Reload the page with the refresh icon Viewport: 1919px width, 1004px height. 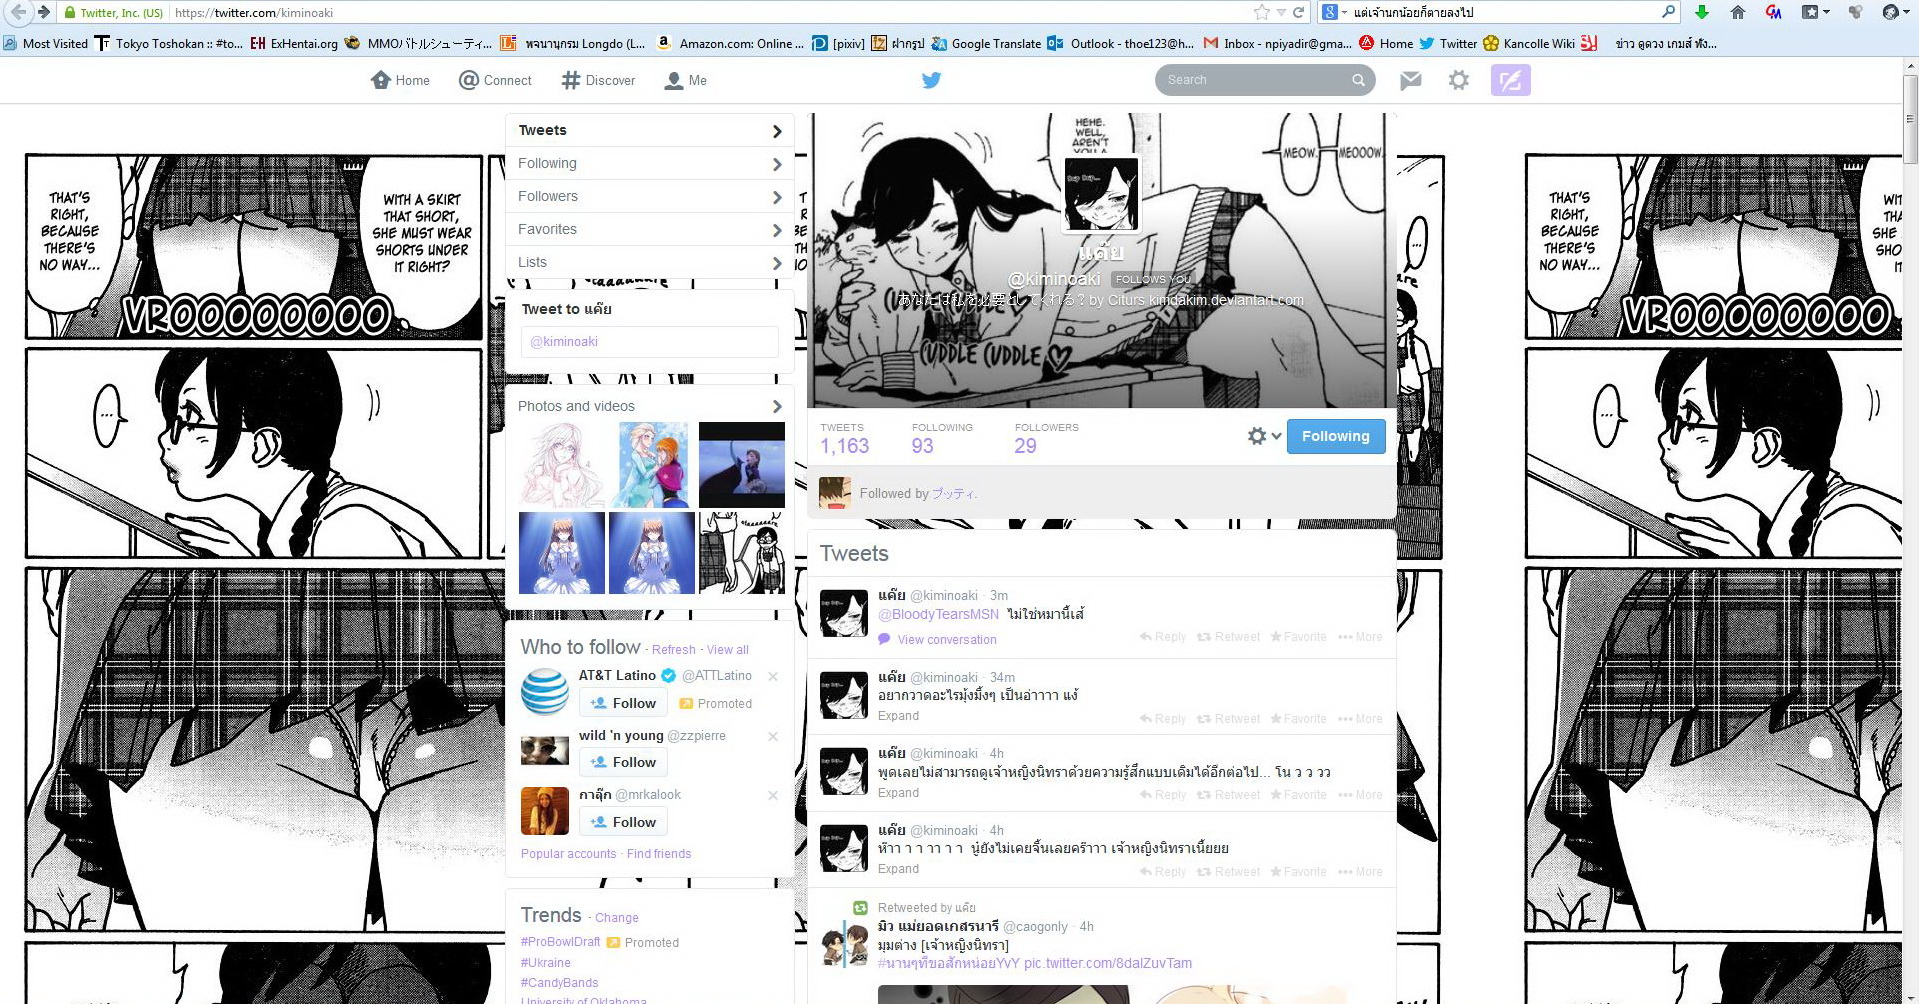click(1298, 12)
